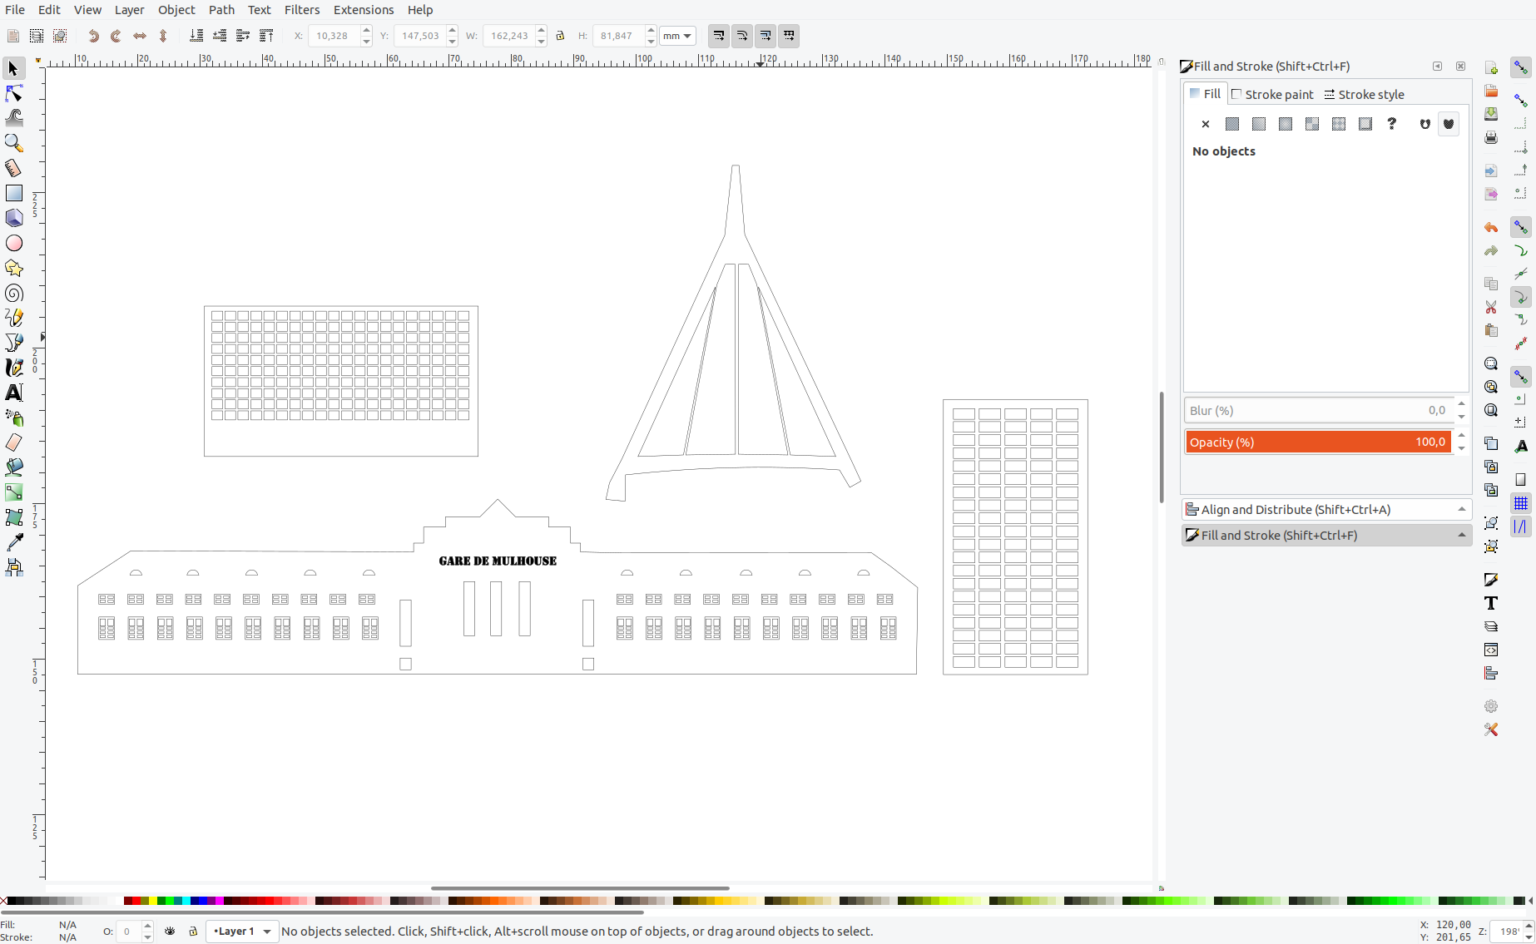1536x944 pixels.
Task: Click the Unset paint question mark button
Action: tap(1391, 124)
